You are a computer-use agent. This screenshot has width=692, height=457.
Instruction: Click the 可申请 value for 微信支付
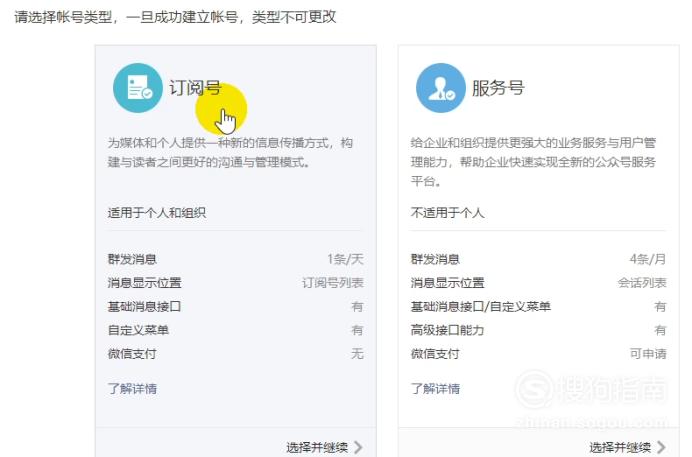(x=648, y=353)
